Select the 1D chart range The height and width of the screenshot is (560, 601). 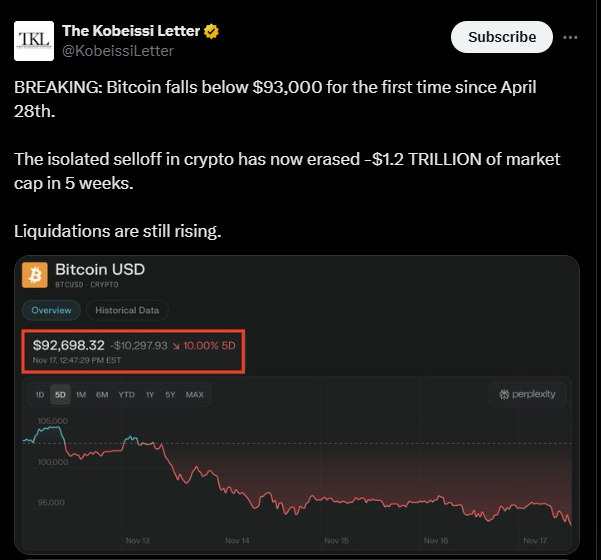(x=39, y=395)
